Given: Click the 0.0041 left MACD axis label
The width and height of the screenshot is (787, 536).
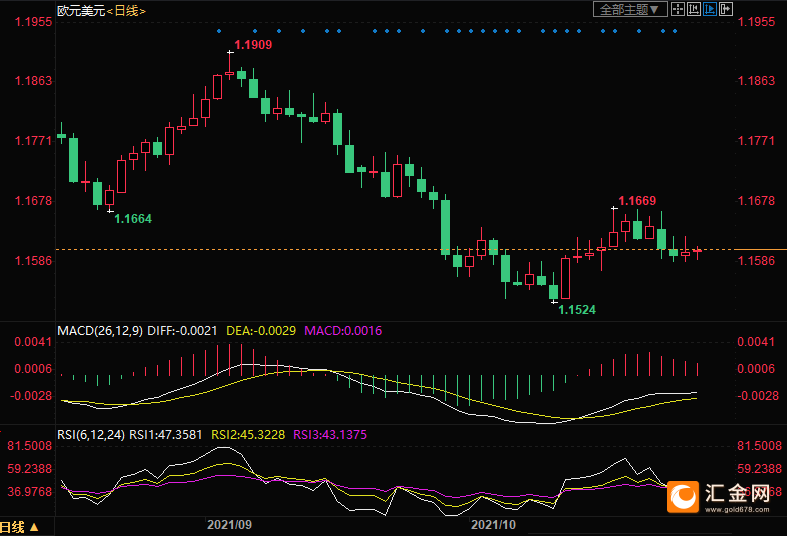Looking at the screenshot, I should coord(33,342).
